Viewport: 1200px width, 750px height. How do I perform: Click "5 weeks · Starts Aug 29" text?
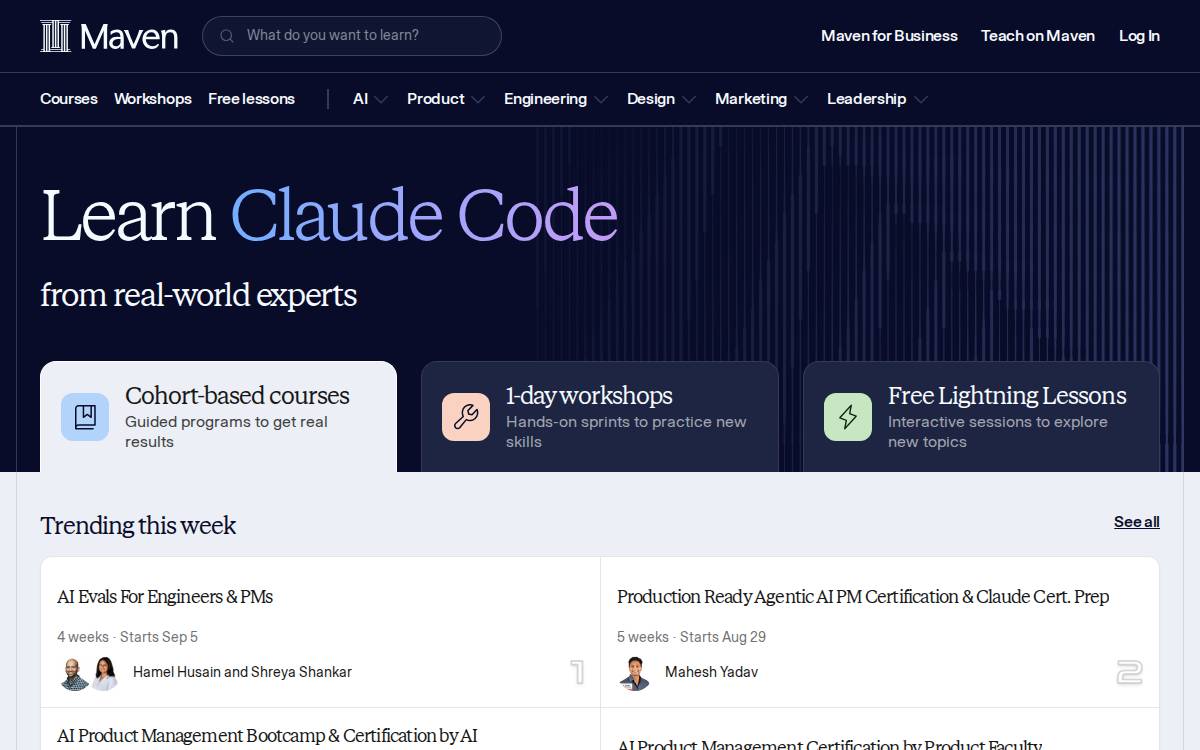pyautogui.click(x=691, y=637)
